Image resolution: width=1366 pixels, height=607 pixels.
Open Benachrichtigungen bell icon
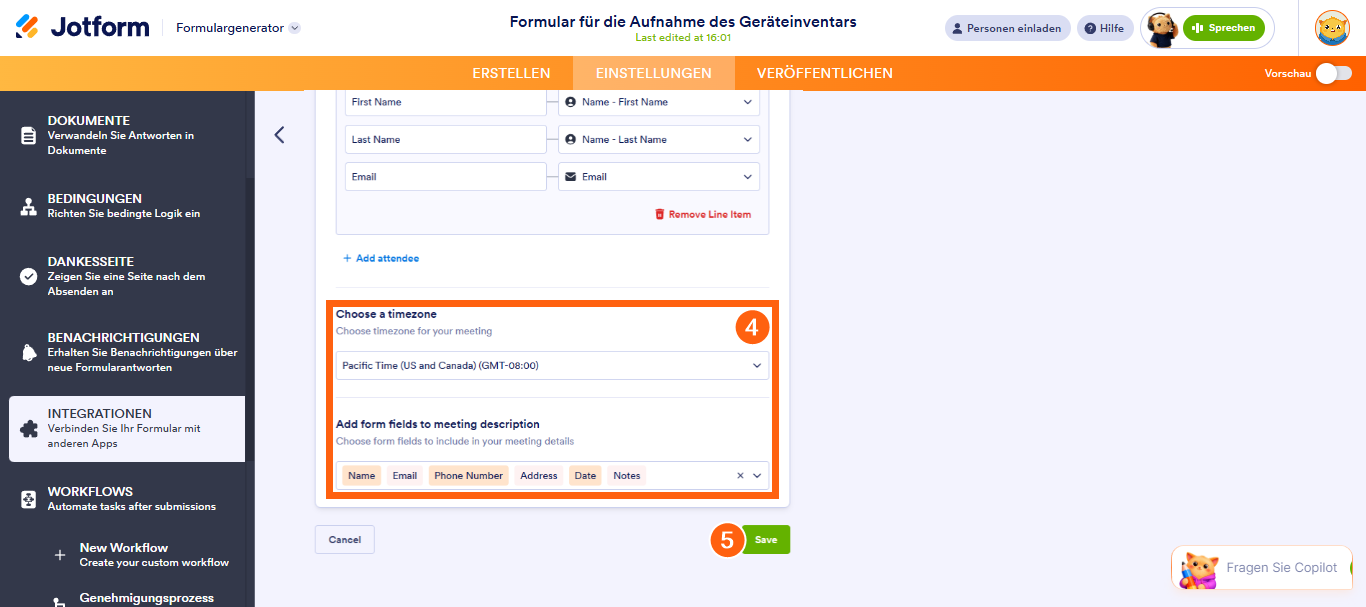click(x=29, y=352)
